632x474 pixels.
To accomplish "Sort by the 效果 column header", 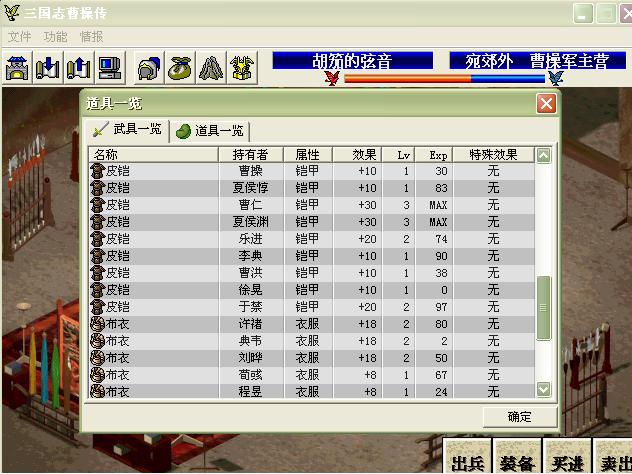I will (x=364, y=155).
